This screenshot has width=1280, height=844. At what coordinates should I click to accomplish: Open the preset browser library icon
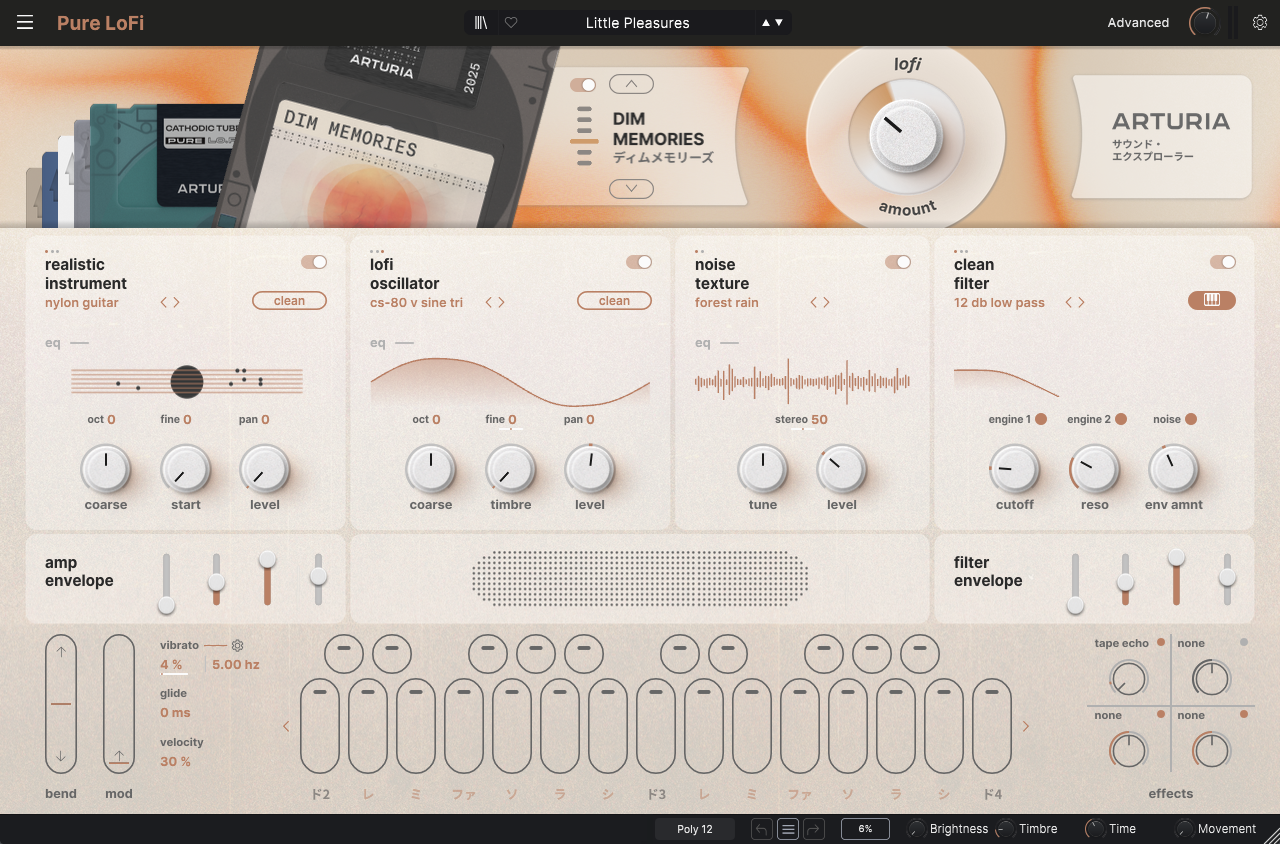pyautogui.click(x=482, y=23)
